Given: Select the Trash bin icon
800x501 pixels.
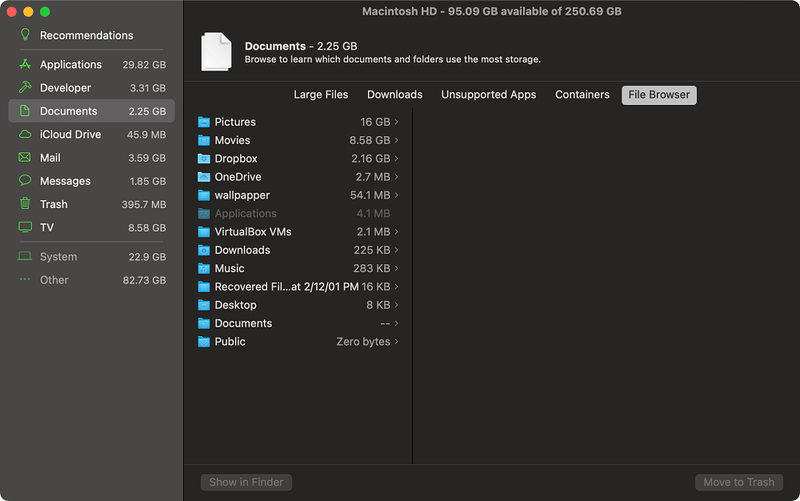Looking at the screenshot, I should pyautogui.click(x=25, y=204).
